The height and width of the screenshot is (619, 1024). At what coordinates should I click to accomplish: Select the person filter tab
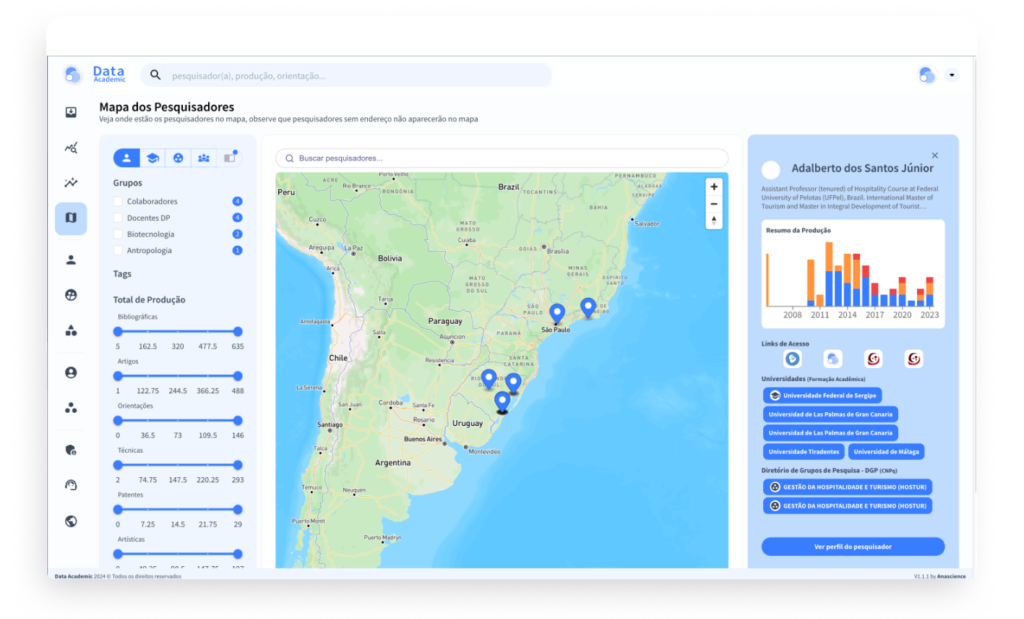pos(127,158)
